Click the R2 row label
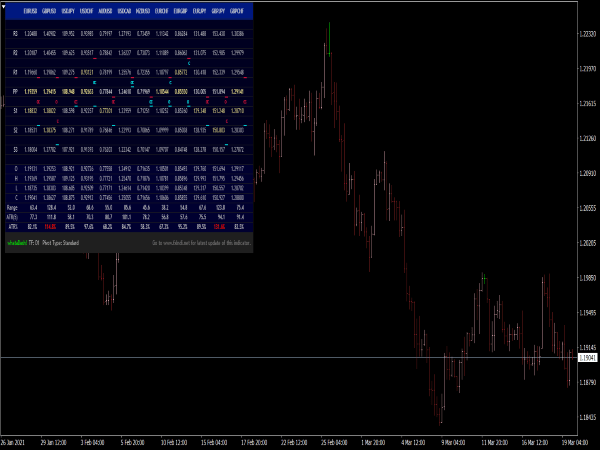The width and height of the screenshot is (600, 450). point(15,53)
